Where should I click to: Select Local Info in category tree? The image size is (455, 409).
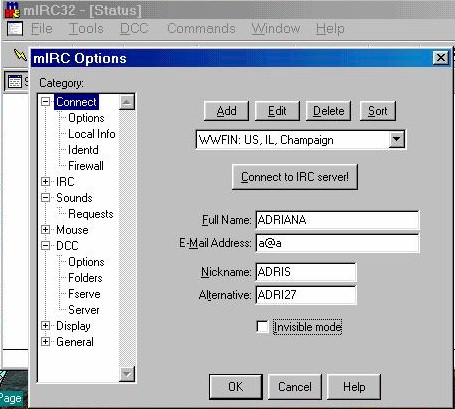92,134
